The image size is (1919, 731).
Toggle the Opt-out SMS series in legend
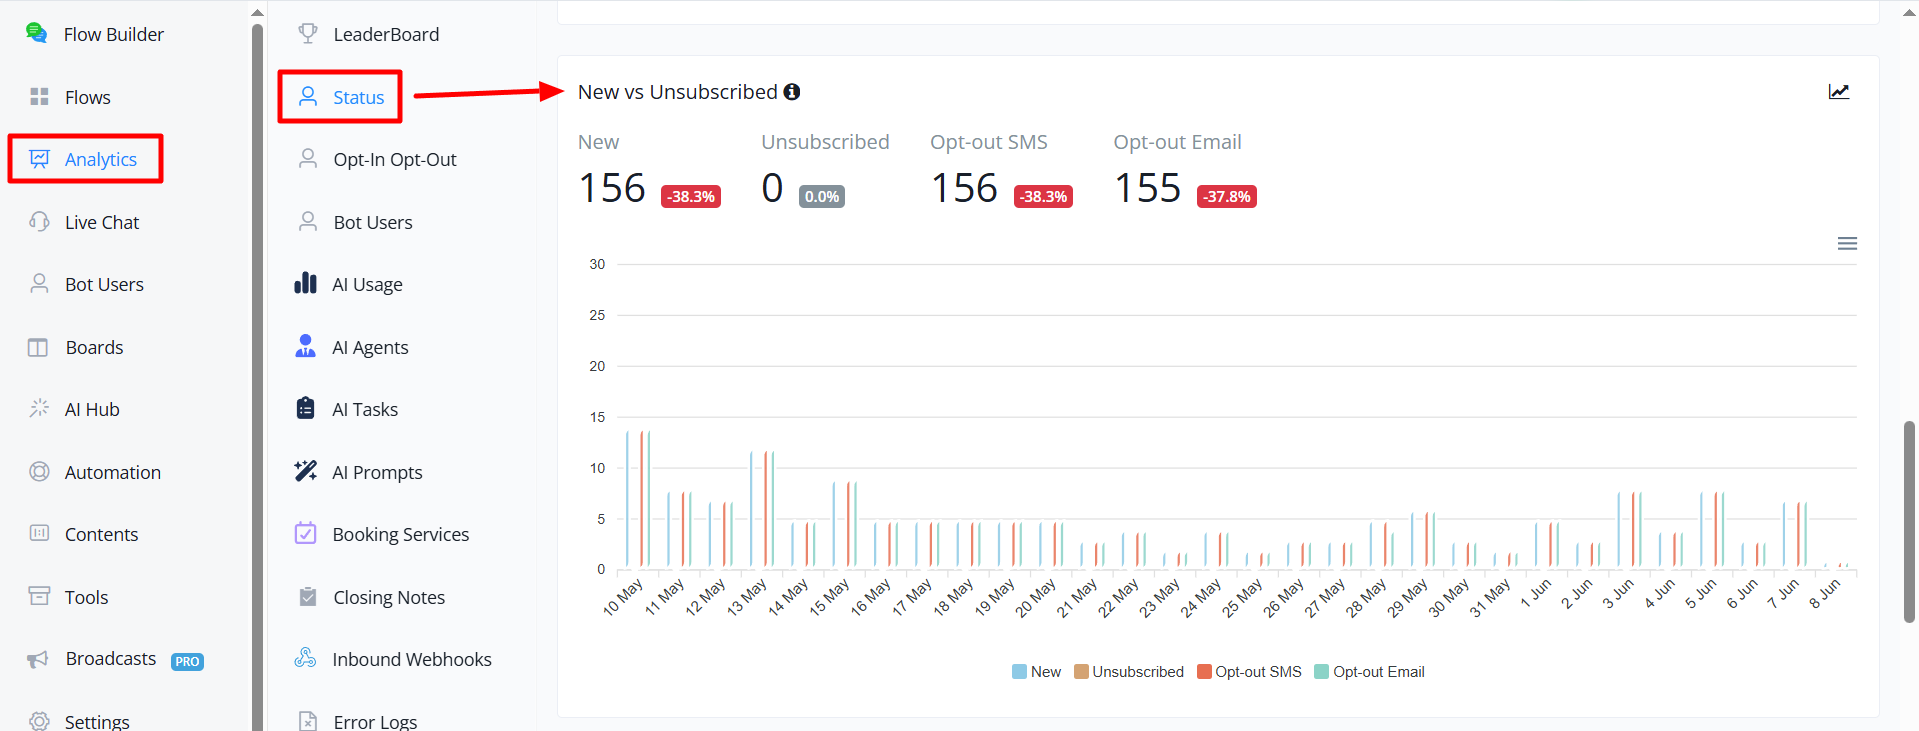(x=1250, y=672)
